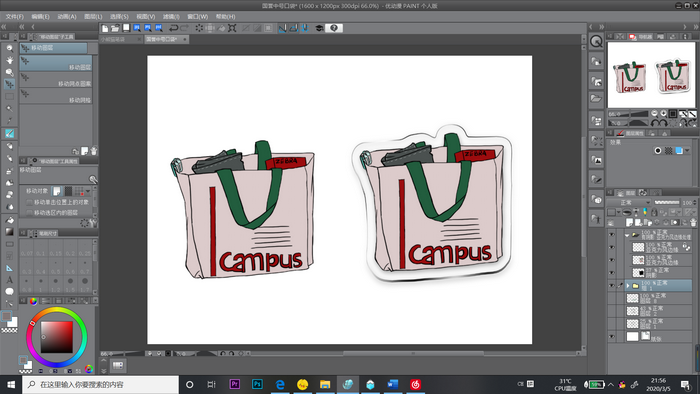Click inside the color wheel square
This screenshot has height=394, width=700.
pyautogui.click(x=57, y=336)
